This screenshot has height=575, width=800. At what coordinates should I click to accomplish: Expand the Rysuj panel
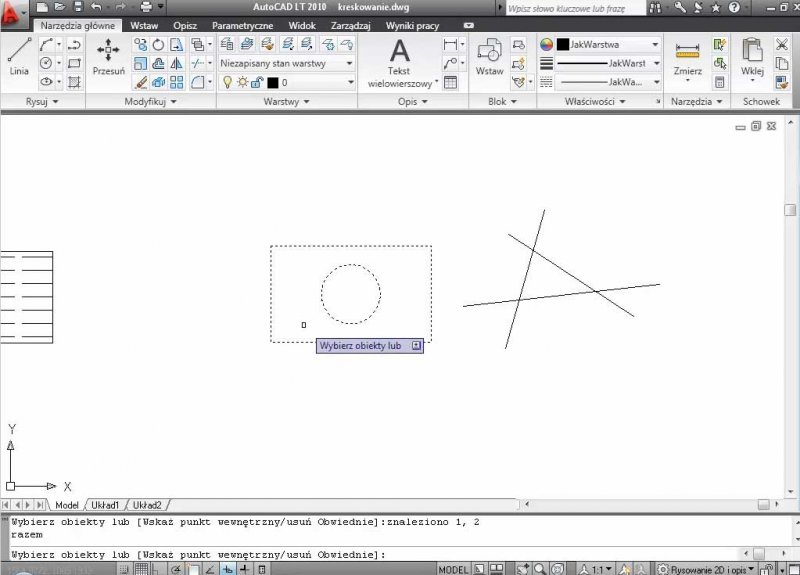click(x=41, y=102)
